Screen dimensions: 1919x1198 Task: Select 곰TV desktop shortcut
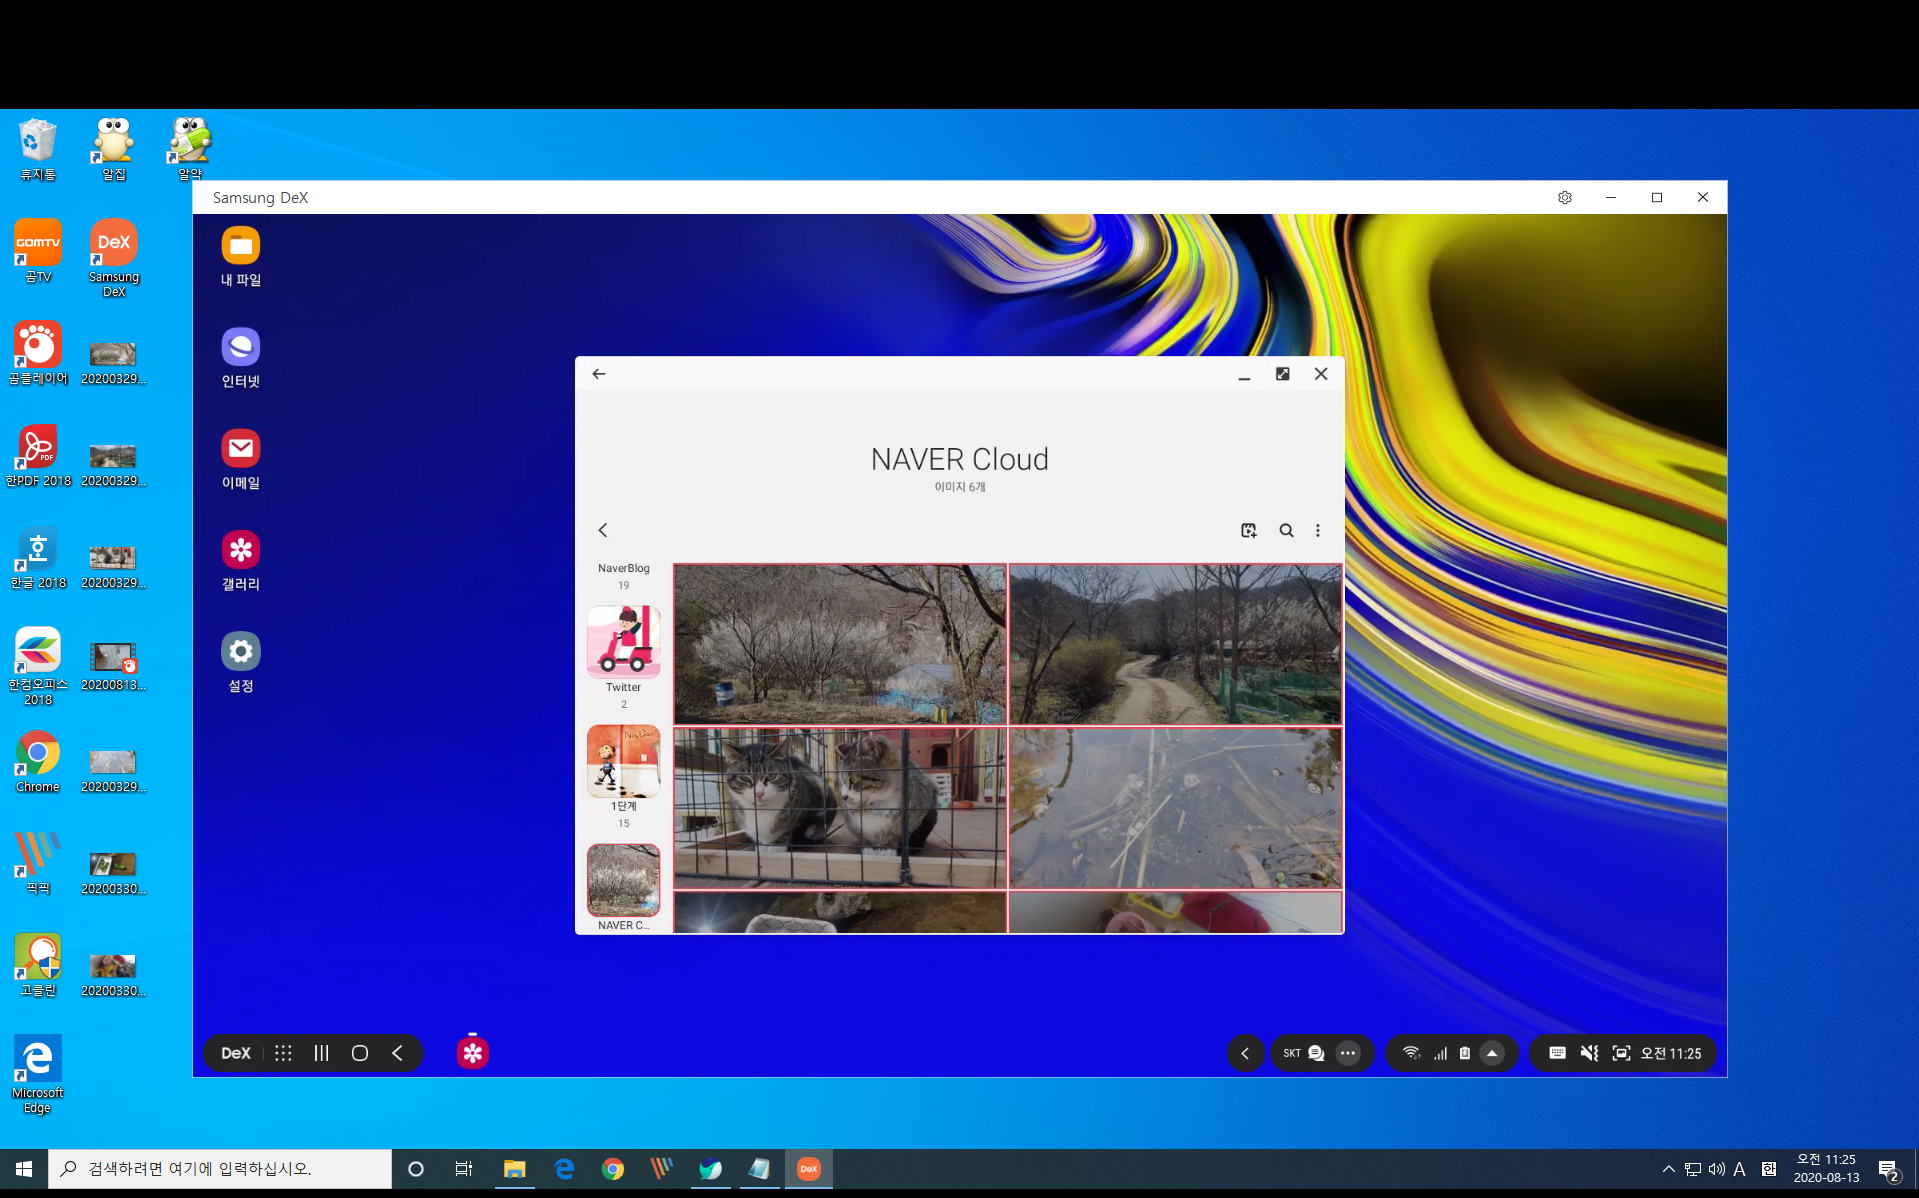(x=38, y=251)
